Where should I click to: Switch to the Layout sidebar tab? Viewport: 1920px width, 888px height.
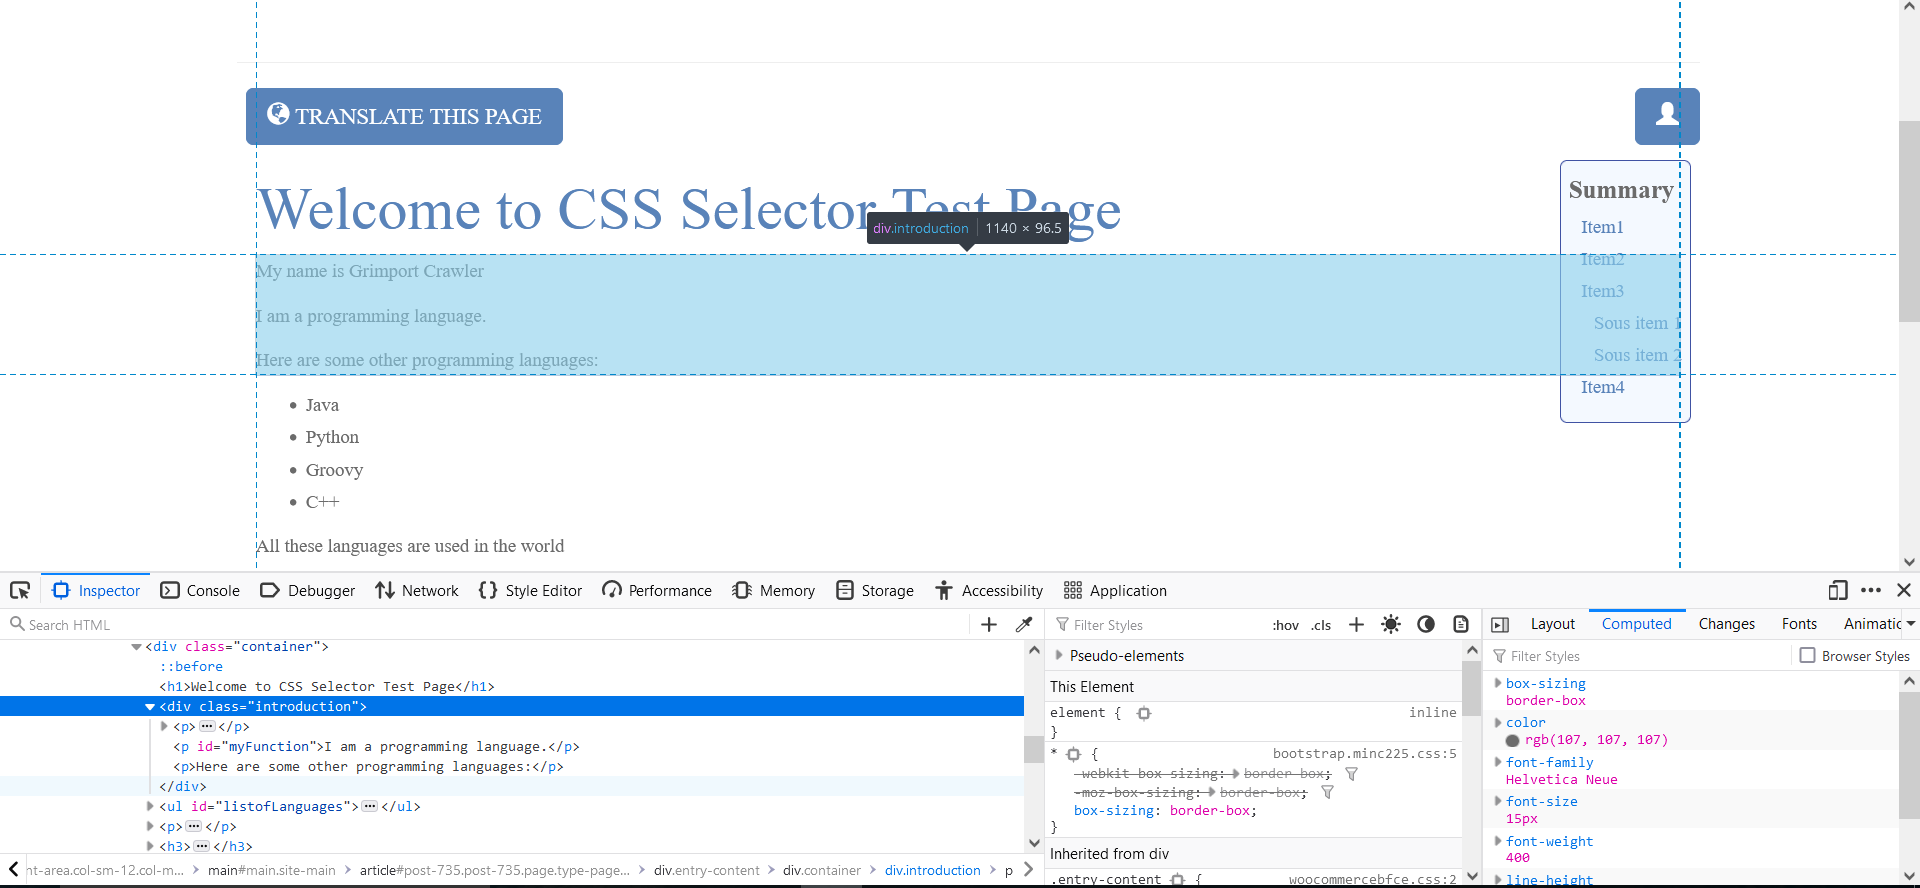(1552, 624)
